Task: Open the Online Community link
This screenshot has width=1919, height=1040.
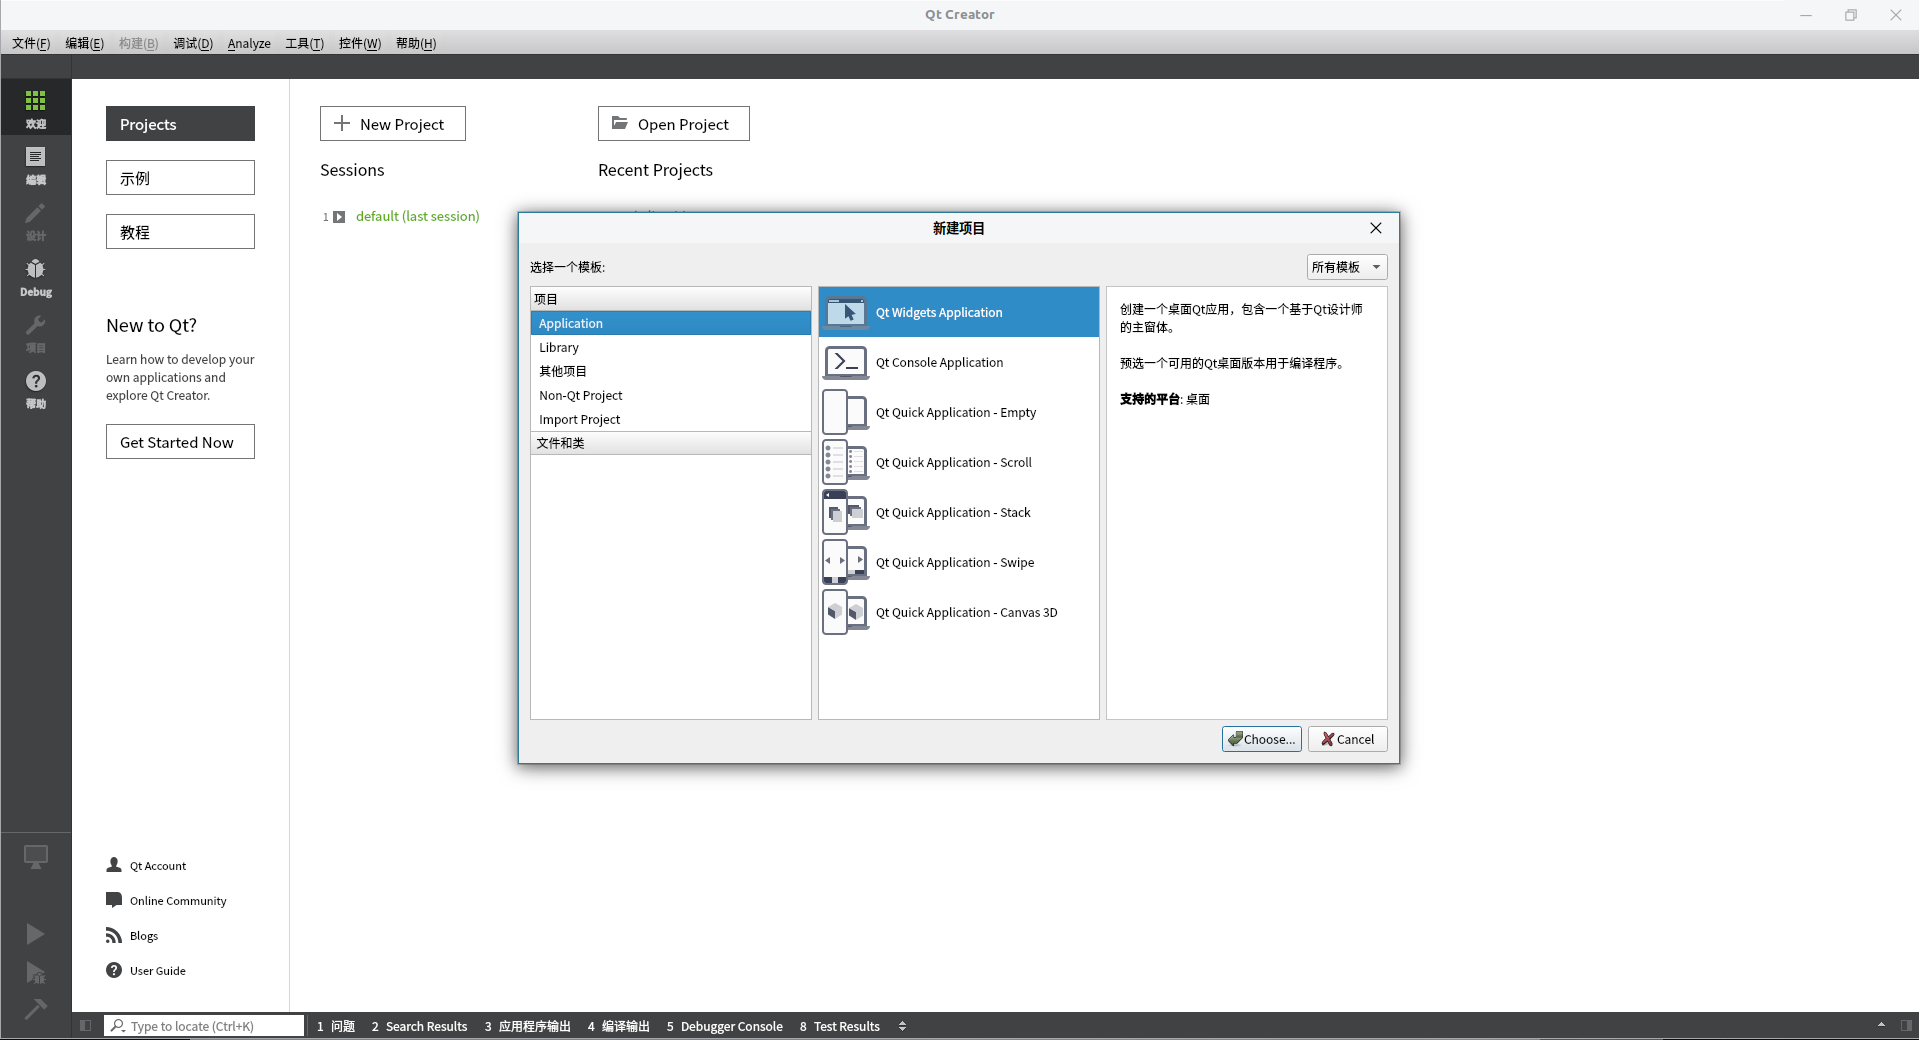Action: [167, 901]
